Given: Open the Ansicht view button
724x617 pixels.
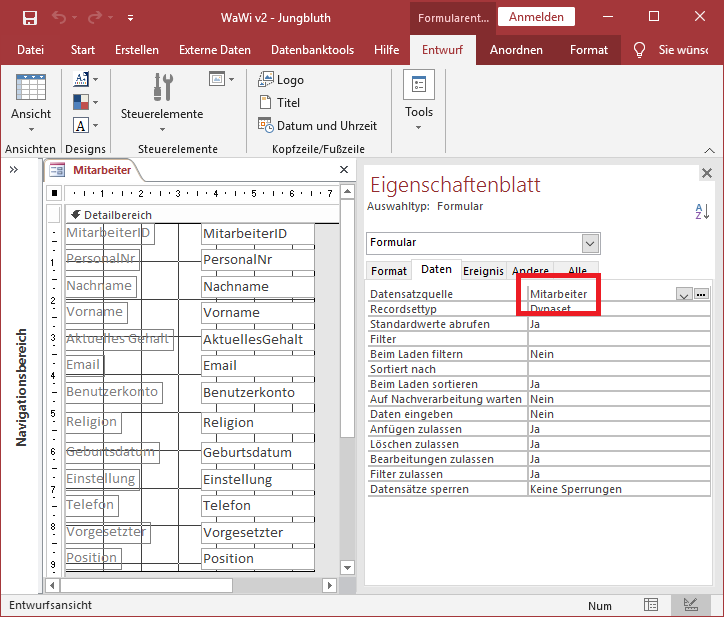Looking at the screenshot, I should 31,100.
